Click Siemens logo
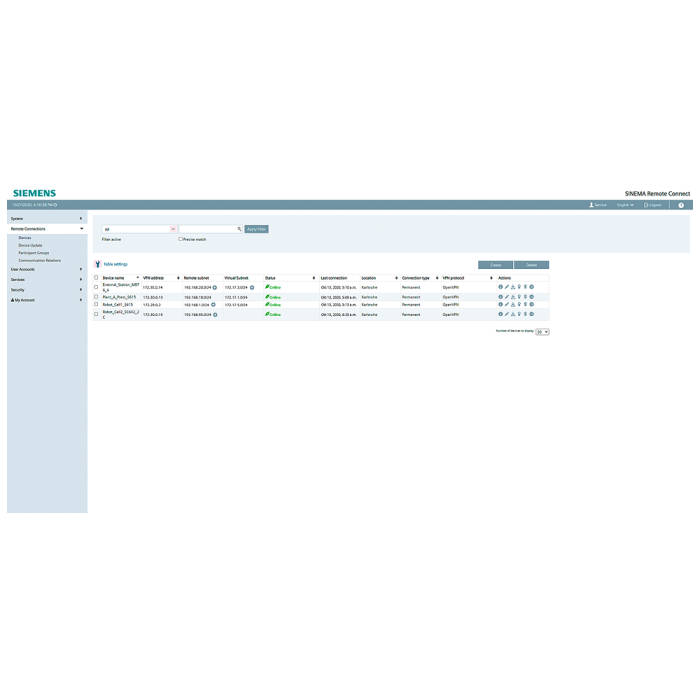 point(33,193)
